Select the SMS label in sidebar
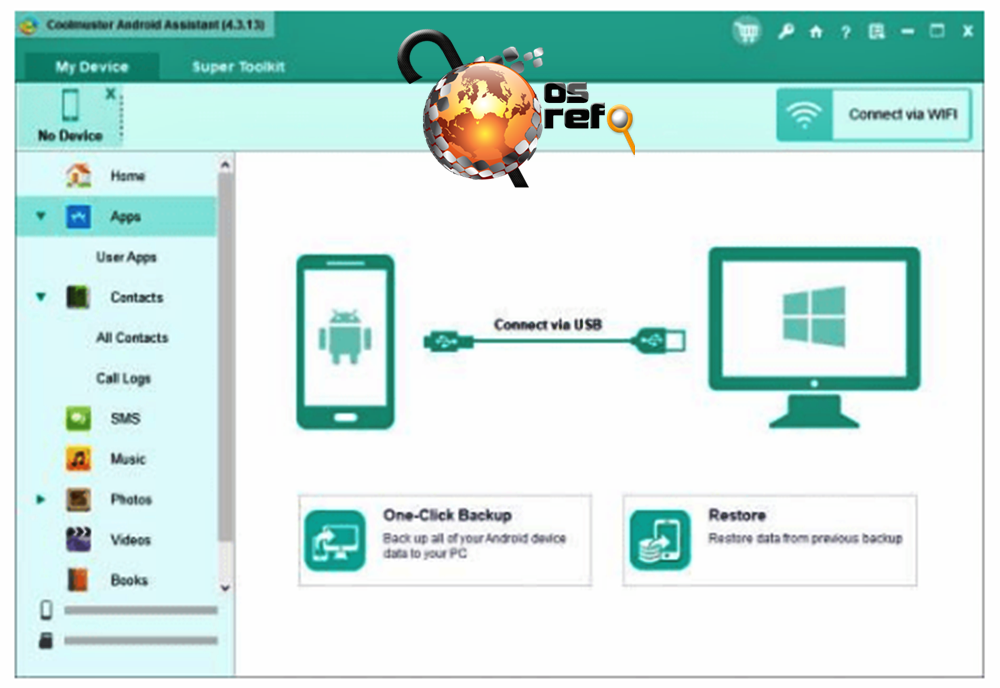 (125, 419)
